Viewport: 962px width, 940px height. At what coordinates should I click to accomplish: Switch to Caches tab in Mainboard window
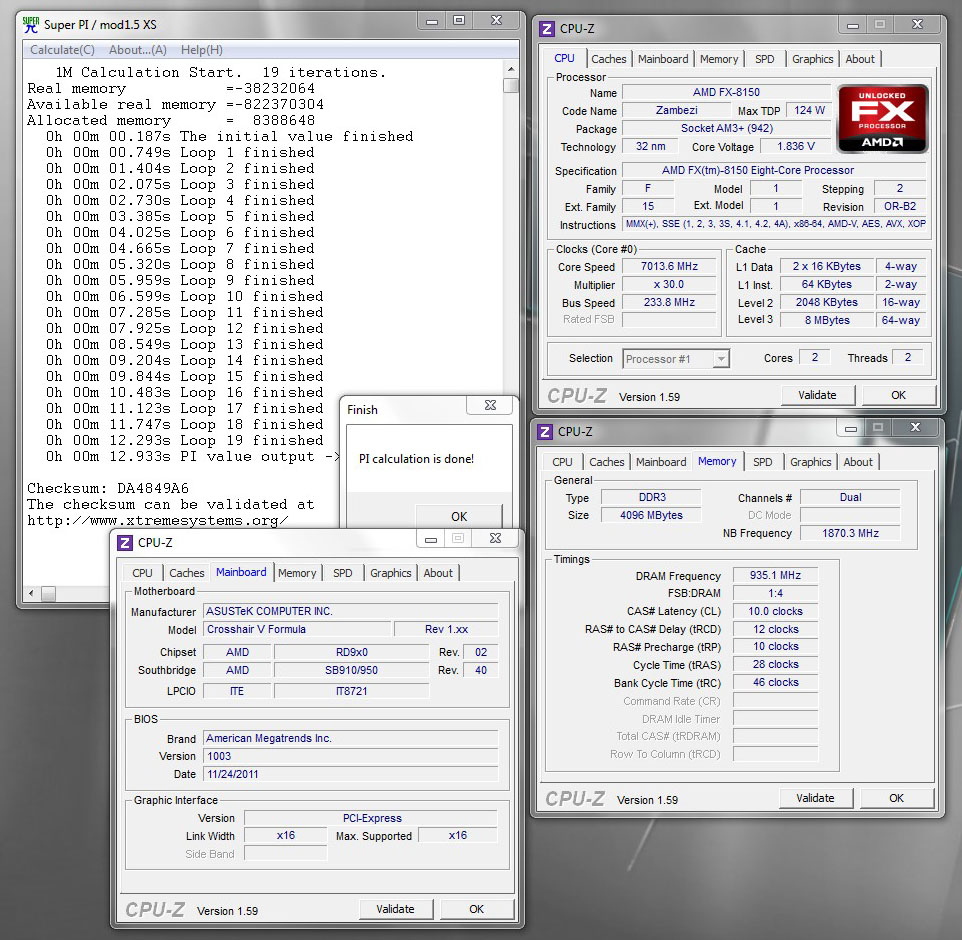tap(187, 573)
